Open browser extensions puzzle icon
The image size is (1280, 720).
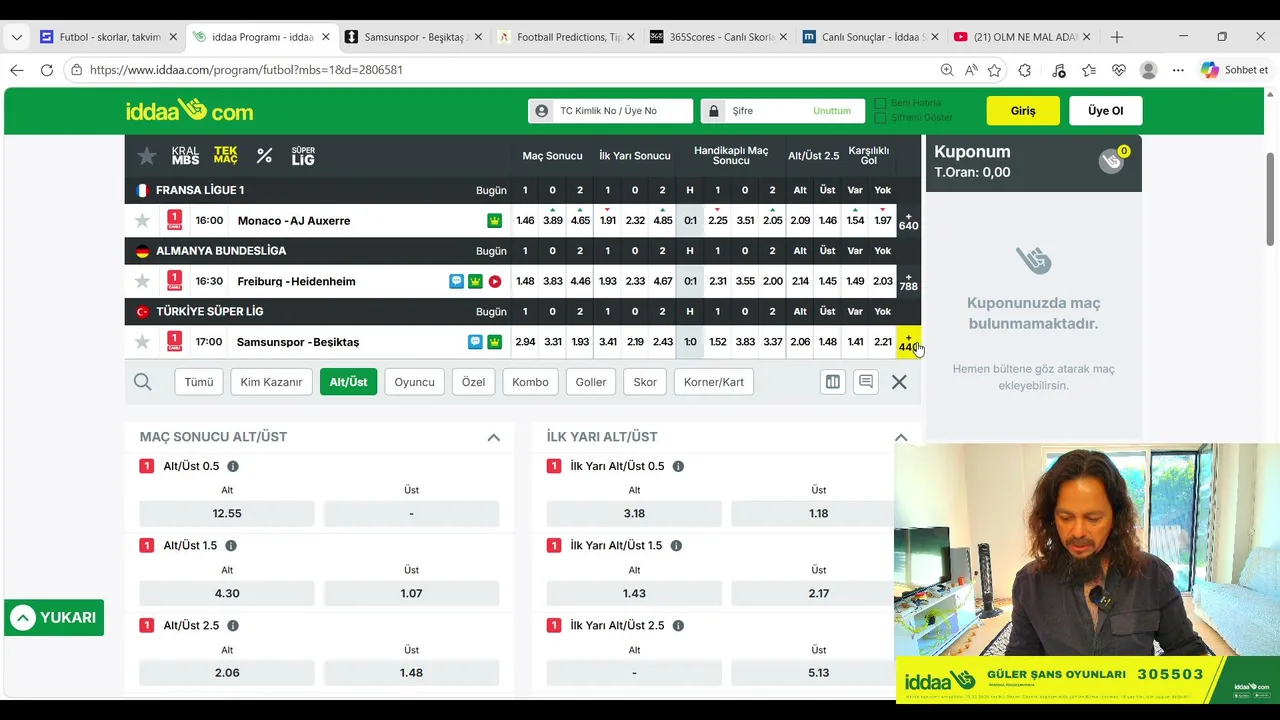[1024, 70]
